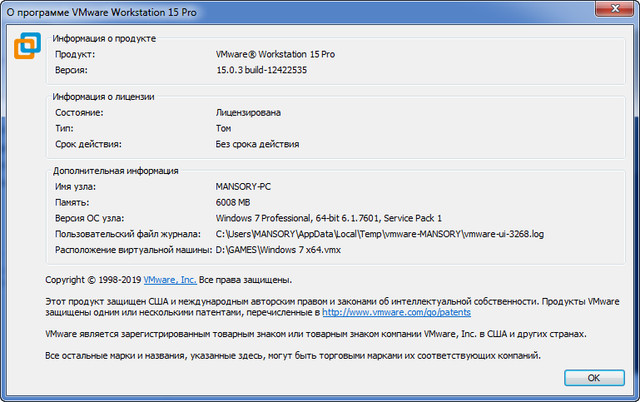Click the VMware Workstation logo icon
The image size is (640, 402).
point(27,46)
